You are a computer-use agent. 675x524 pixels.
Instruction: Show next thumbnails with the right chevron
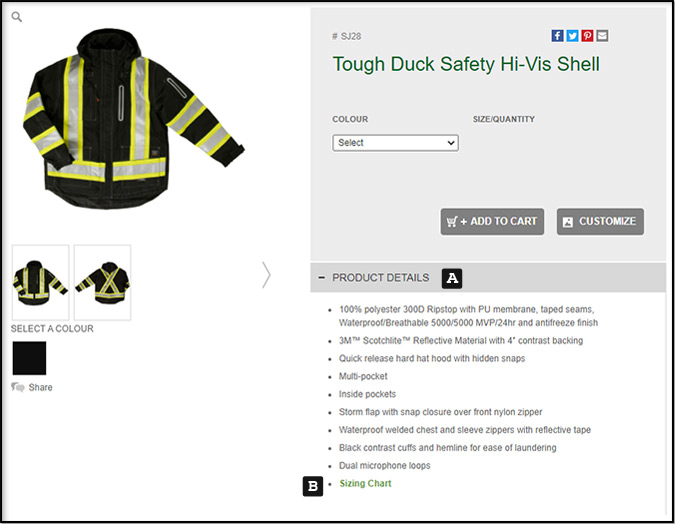tap(266, 275)
